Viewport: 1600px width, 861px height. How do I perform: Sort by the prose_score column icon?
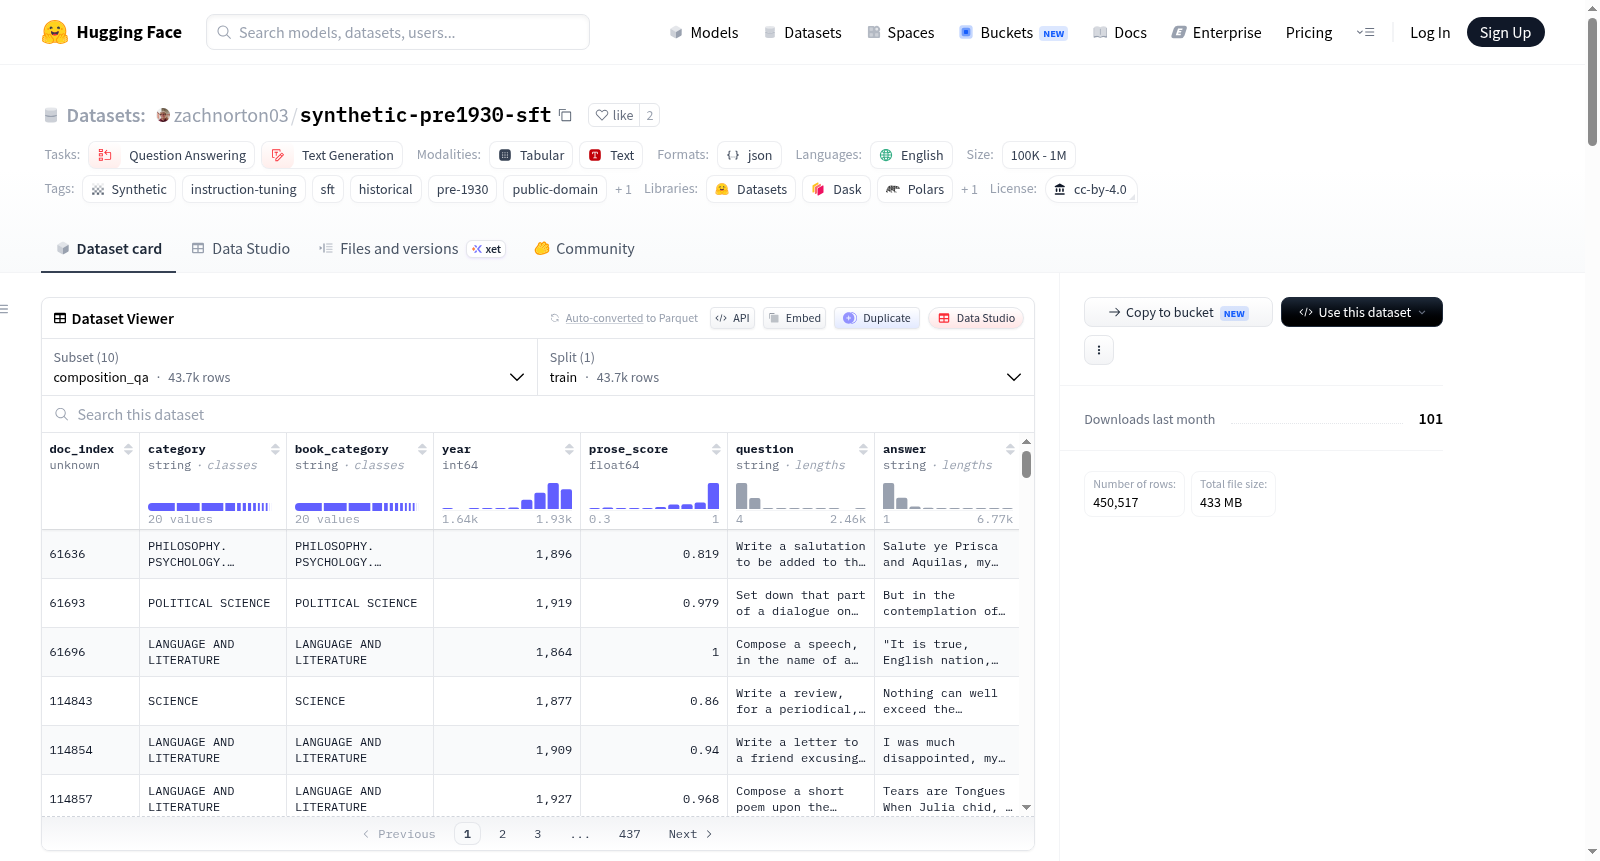coord(716,449)
